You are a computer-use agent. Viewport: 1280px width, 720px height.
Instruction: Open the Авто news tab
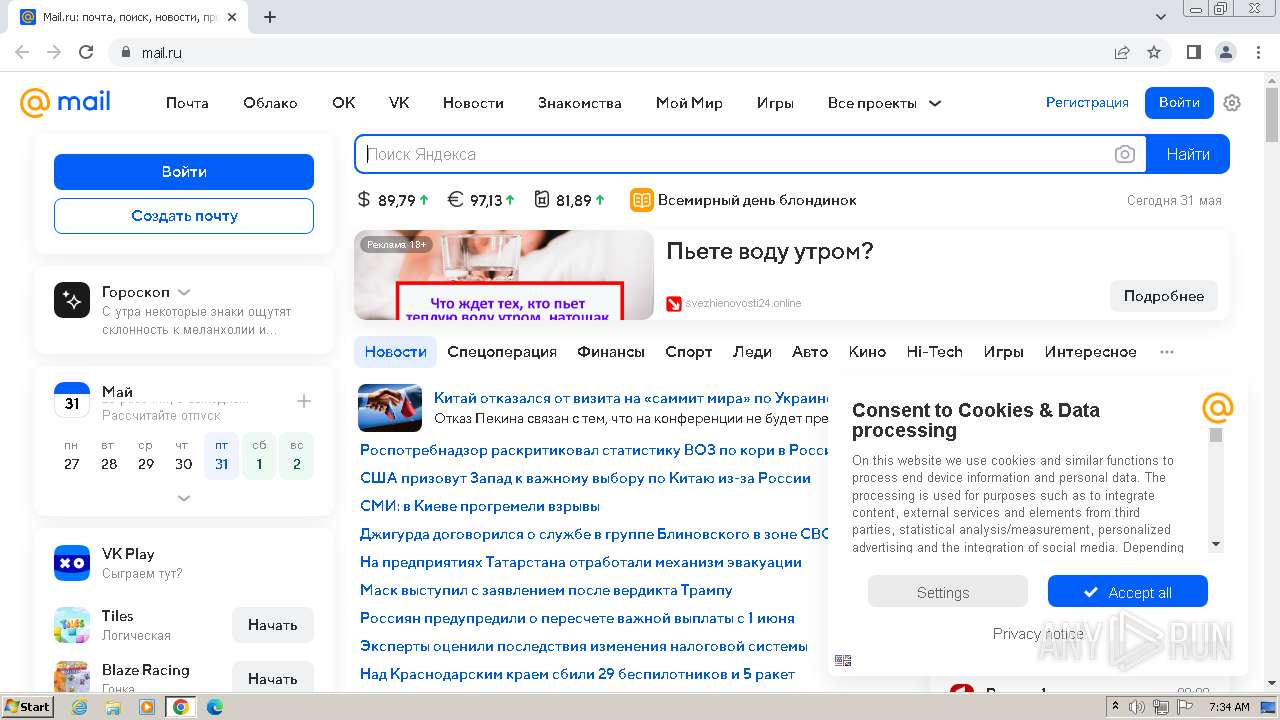810,352
